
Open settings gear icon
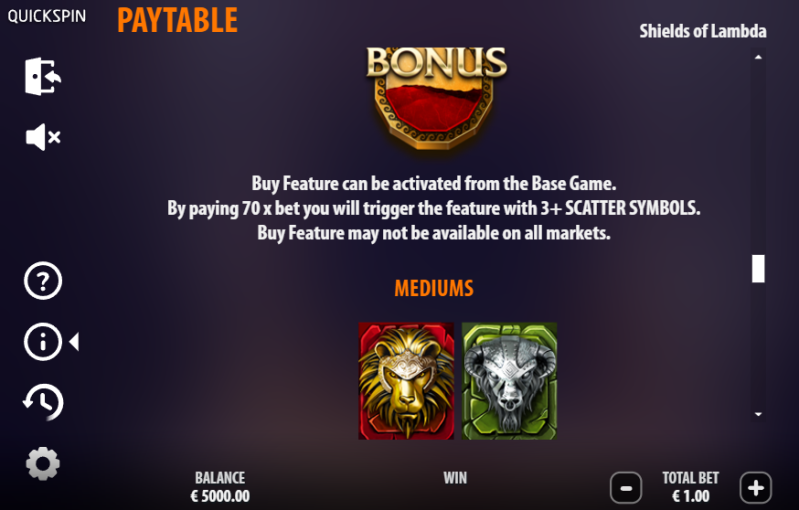(43, 464)
